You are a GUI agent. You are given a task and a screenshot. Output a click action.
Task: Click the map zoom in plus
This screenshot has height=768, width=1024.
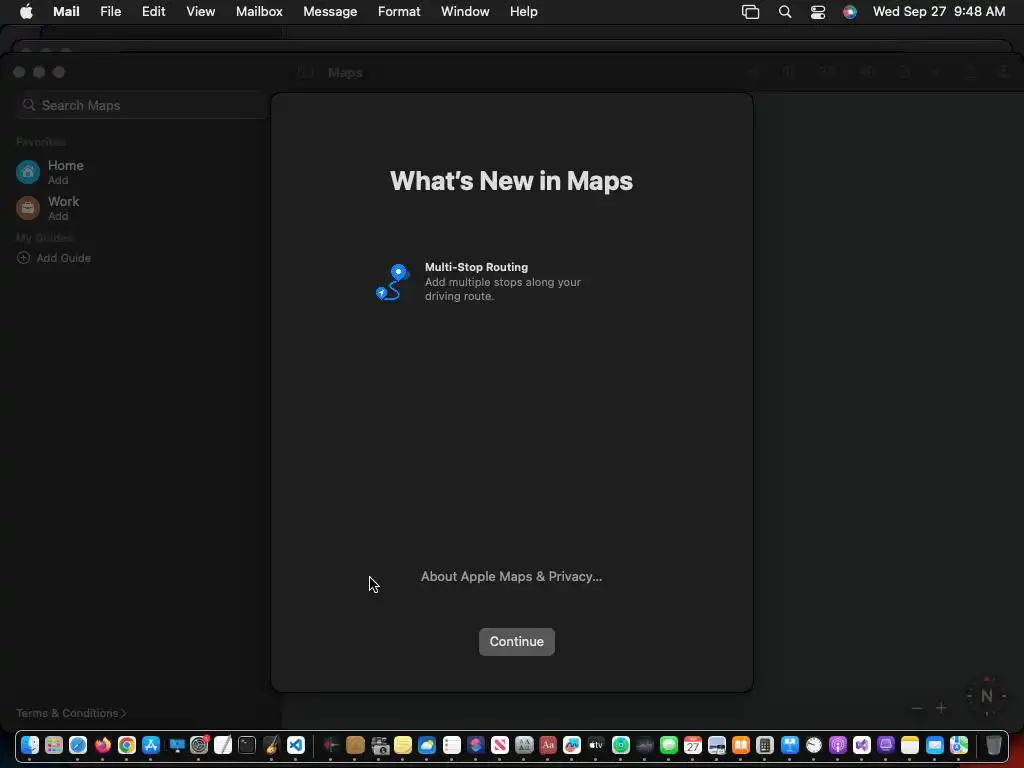point(941,708)
